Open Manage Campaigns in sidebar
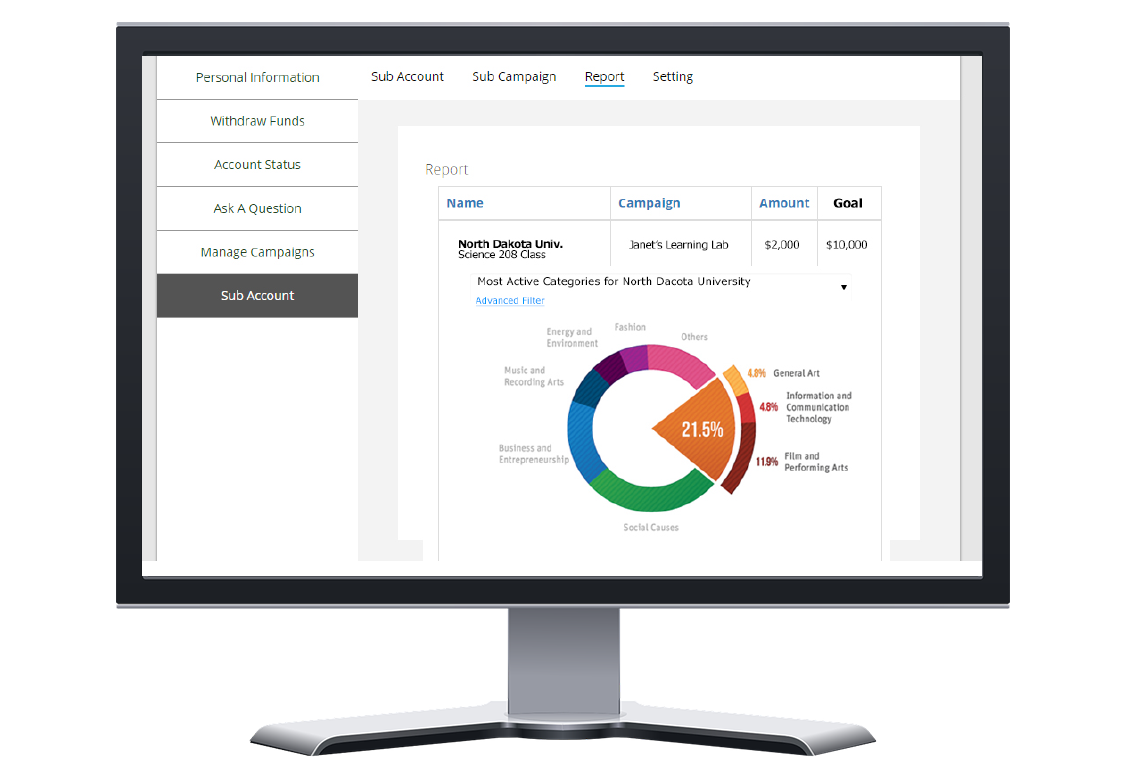Screen dimensions: 1135x759 point(257,252)
